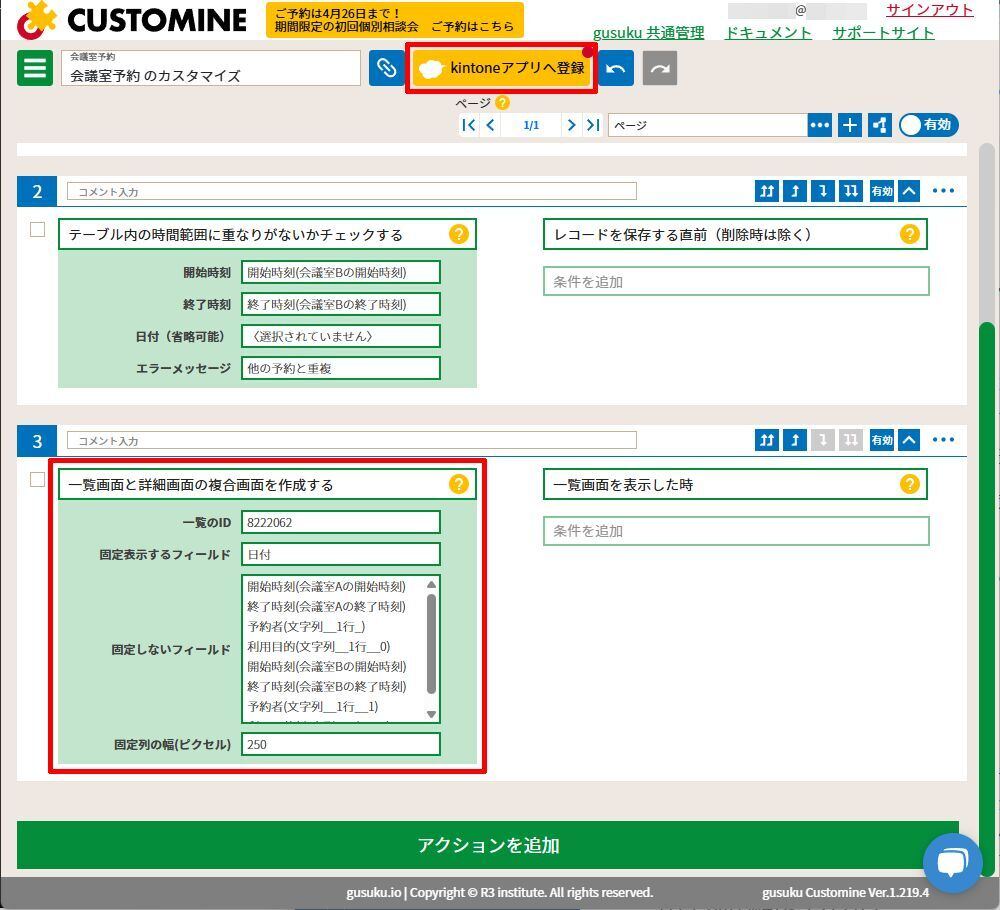This screenshot has width=1000, height=910.
Task: Click the 固定しないフィールド list scroll-down arrow
Action: (x=431, y=714)
